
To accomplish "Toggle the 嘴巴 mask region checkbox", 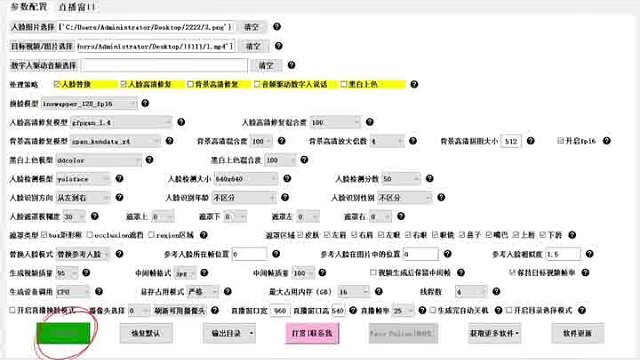I will pyautogui.click(x=489, y=235).
